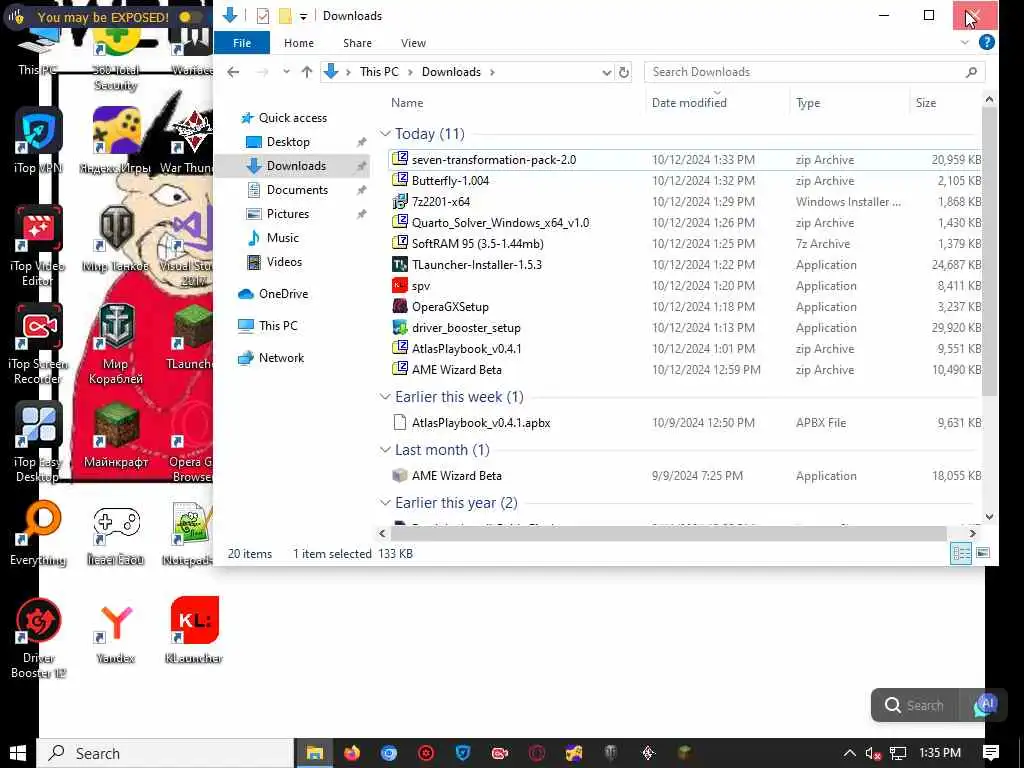Open the Yandex browser desktop icon
The height and width of the screenshot is (768, 1024).
[116, 632]
